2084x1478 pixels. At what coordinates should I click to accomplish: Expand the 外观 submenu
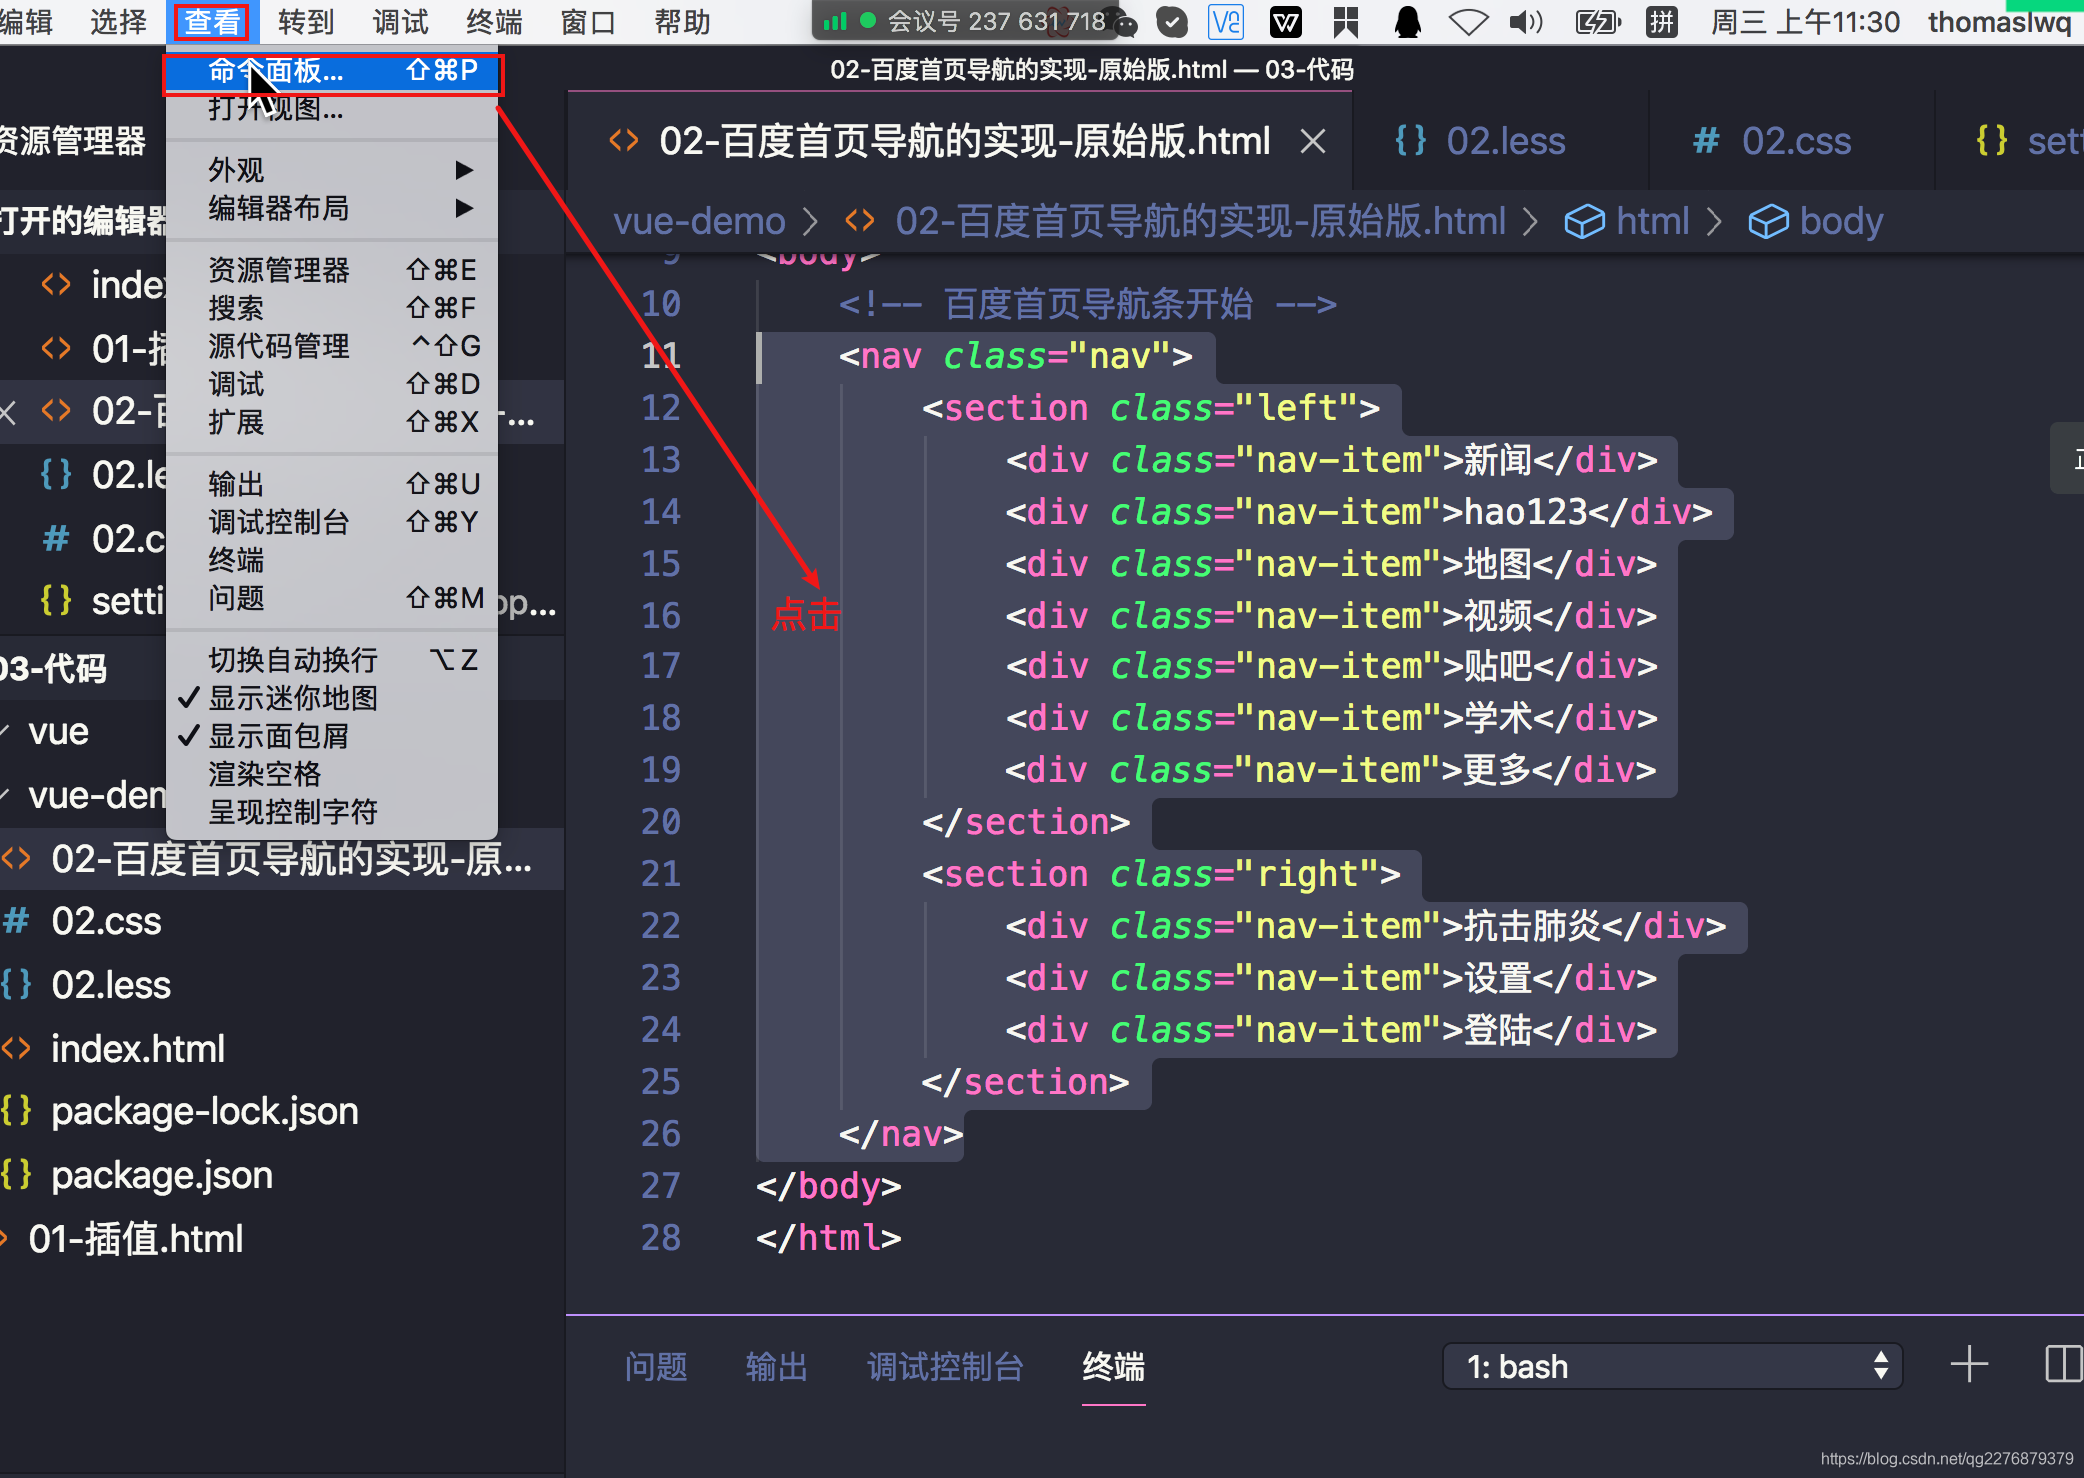coord(333,170)
